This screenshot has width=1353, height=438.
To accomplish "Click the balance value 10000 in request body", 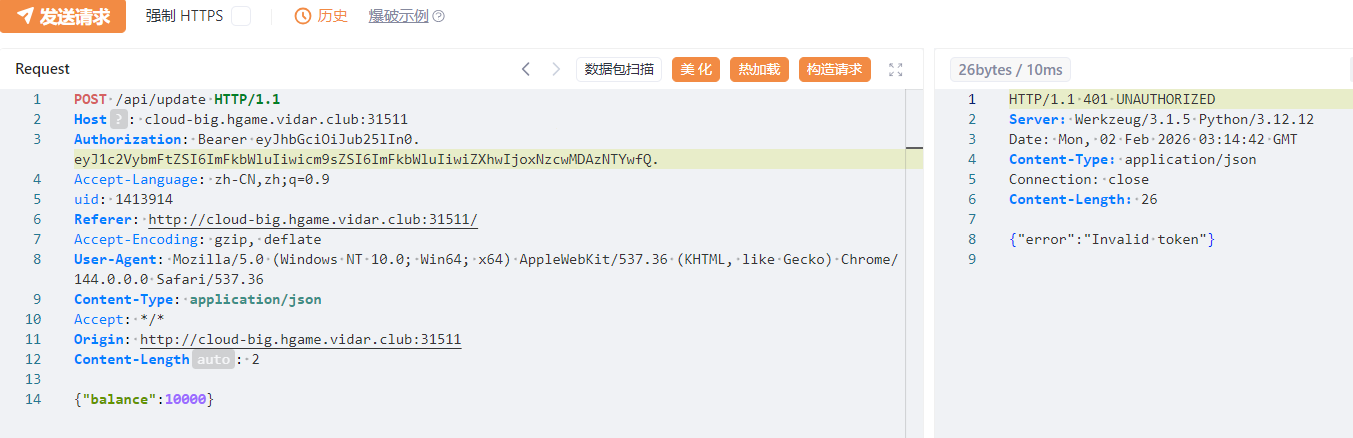I will (185, 399).
